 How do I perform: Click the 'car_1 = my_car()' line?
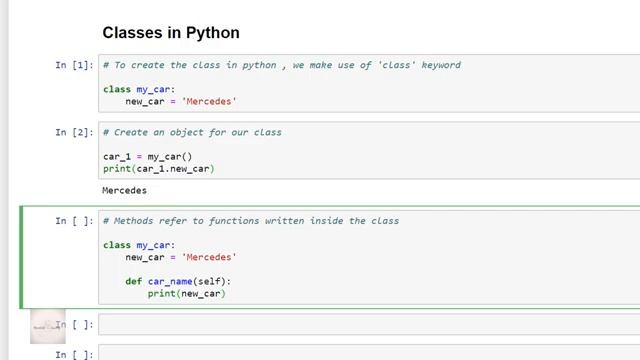[147, 157]
